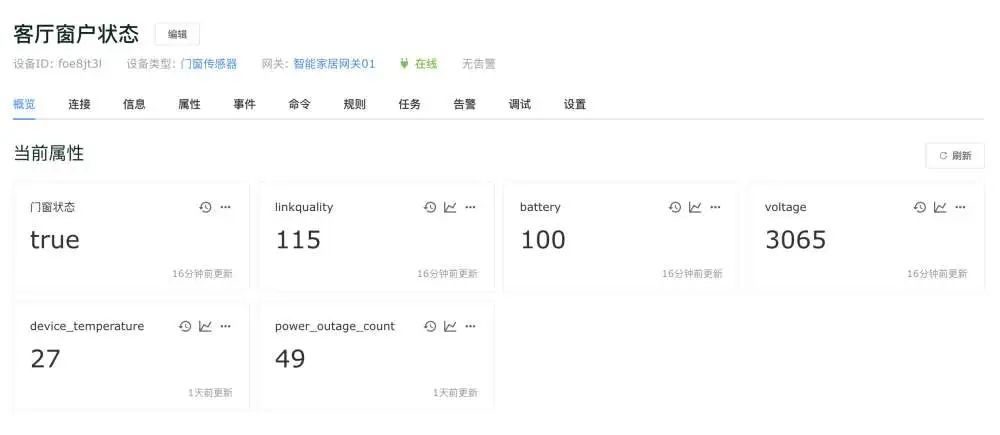
Task: Show linkquality trend chart
Action: [450, 207]
